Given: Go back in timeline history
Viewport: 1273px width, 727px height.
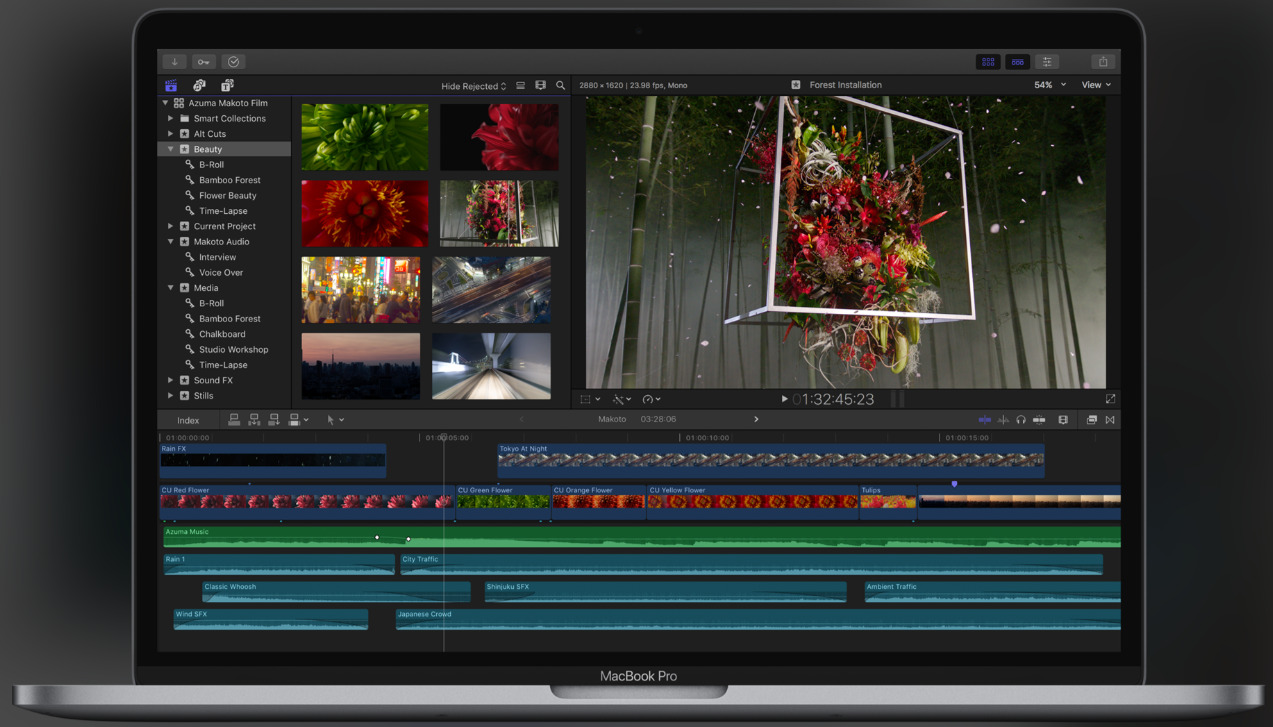Looking at the screenshot, I should click(x=521, y=420).
